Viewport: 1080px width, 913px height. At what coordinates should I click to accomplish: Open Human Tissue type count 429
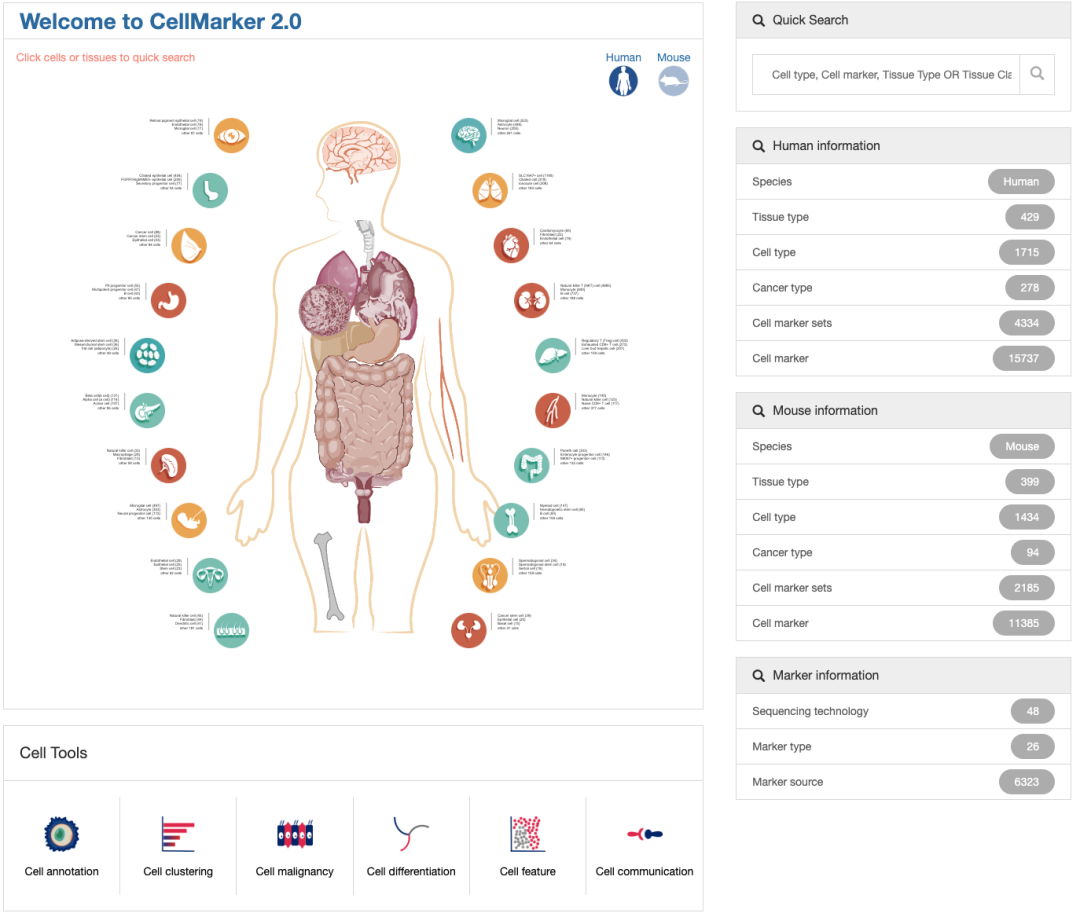1030,217
